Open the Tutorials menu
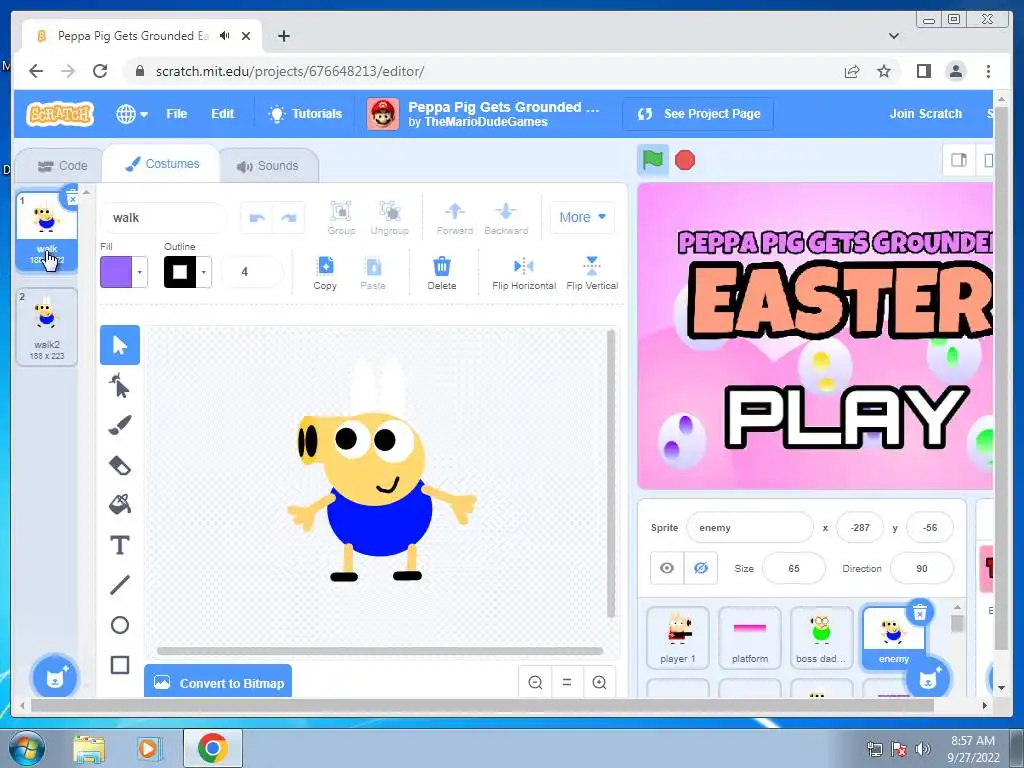This screenshot has height=768, width=1024. tap(305, 114)
